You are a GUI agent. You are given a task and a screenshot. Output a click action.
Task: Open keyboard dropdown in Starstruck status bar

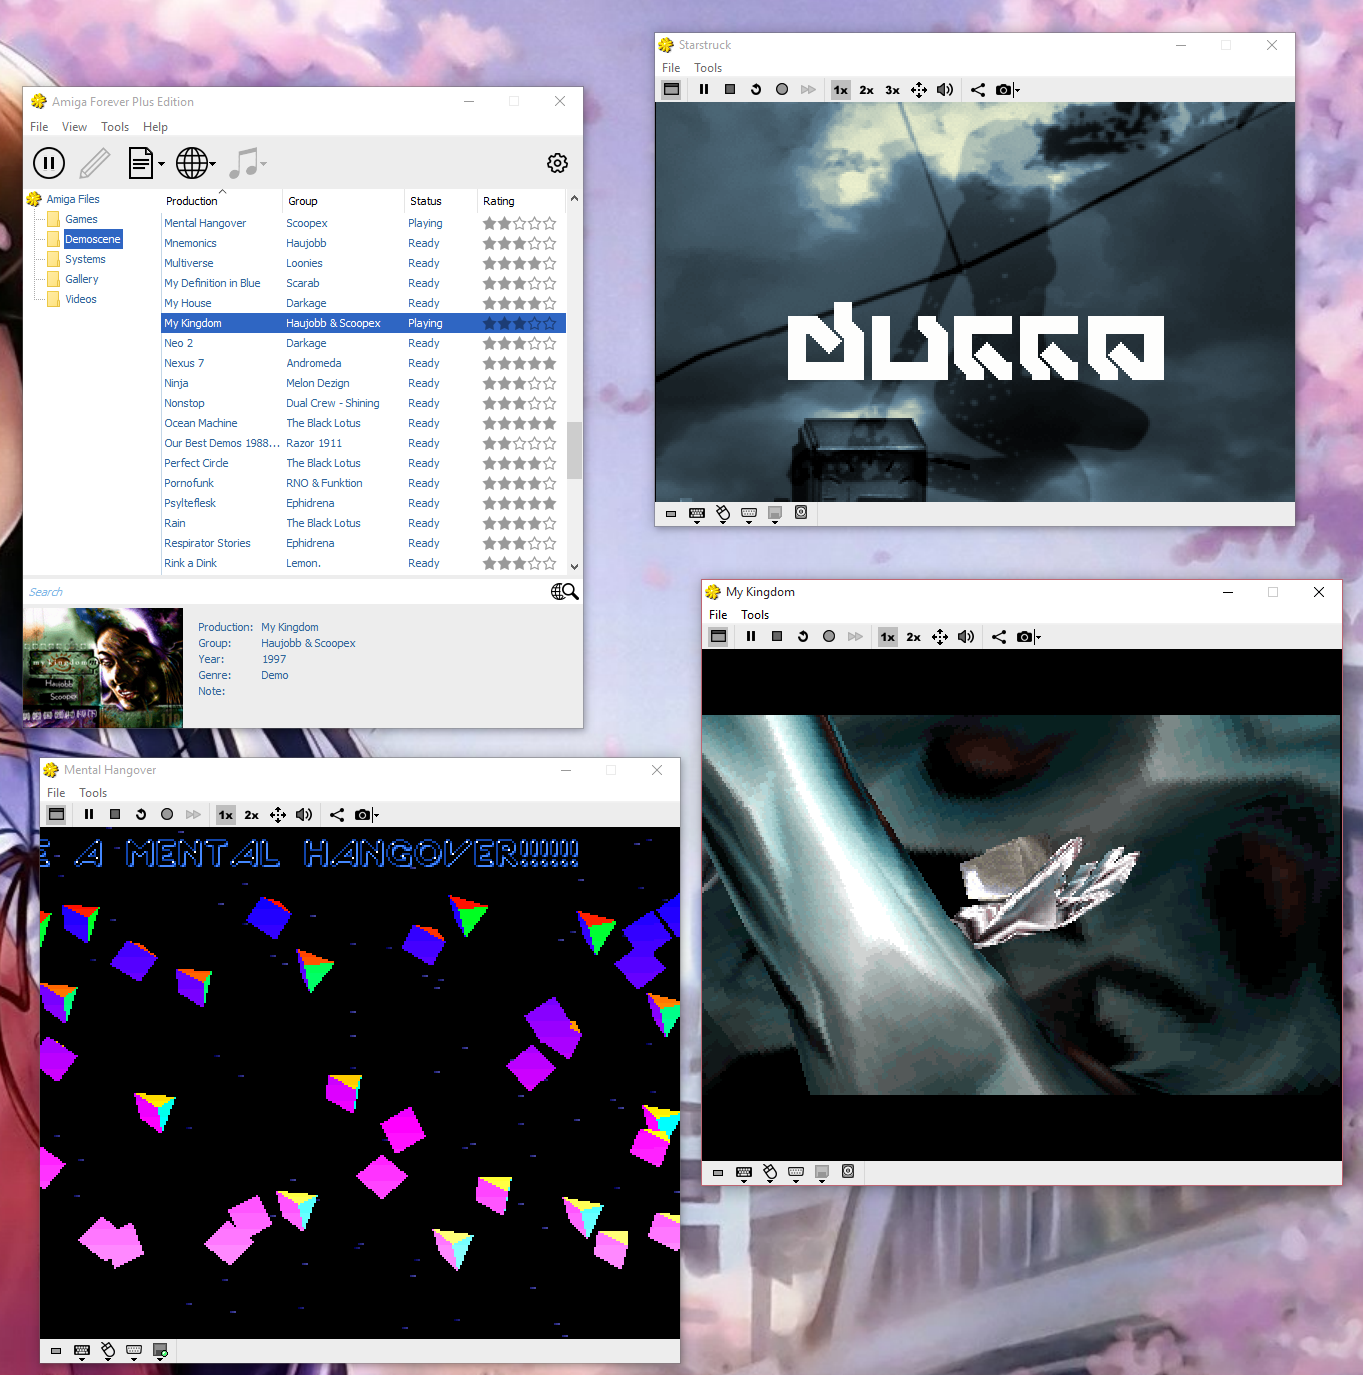pyautogui.click(x=697, y=514)
